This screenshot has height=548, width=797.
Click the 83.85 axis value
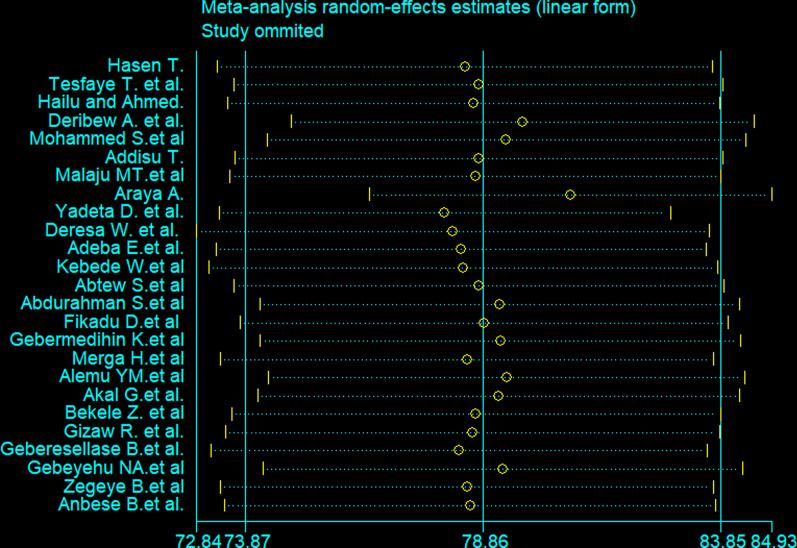click(722, 540)
